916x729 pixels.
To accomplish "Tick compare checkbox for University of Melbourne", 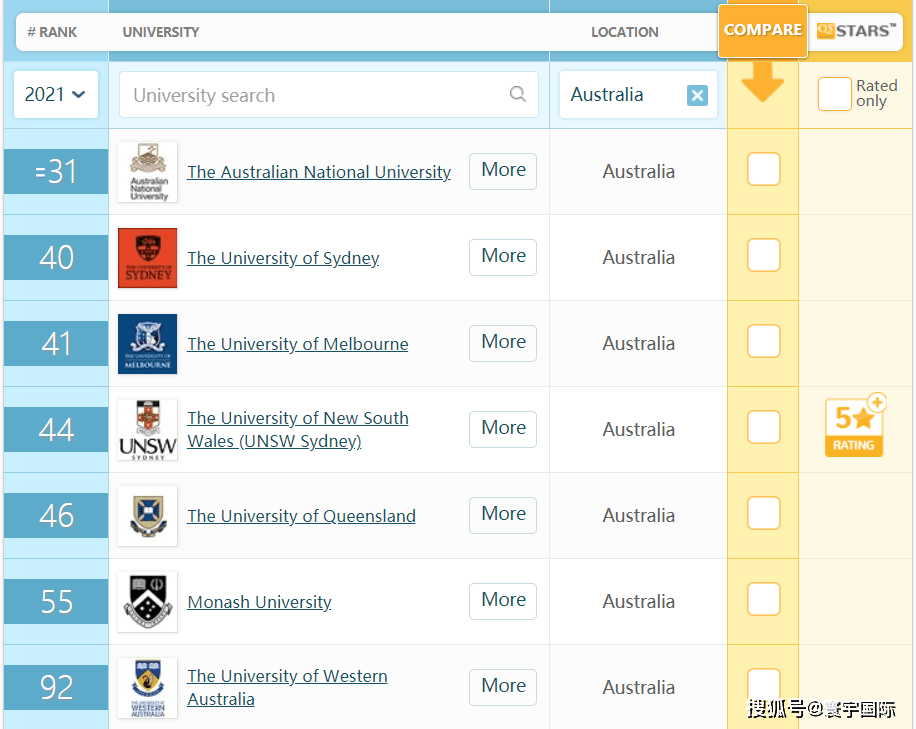I will (x=763, y=342).
